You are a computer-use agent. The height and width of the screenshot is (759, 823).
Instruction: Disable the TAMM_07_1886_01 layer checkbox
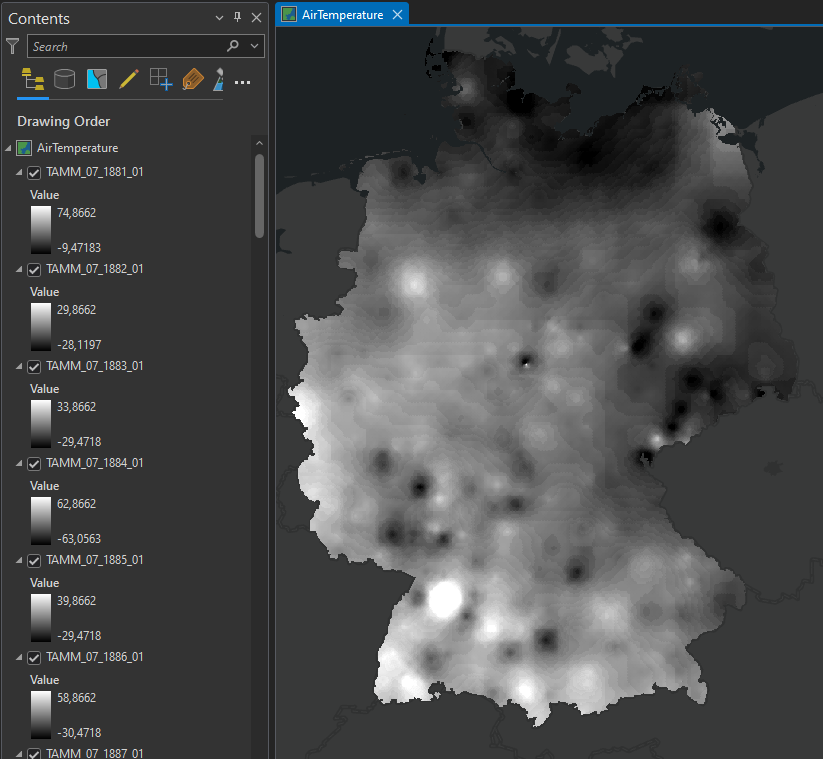pyautogui.click(x=33, y=657)
